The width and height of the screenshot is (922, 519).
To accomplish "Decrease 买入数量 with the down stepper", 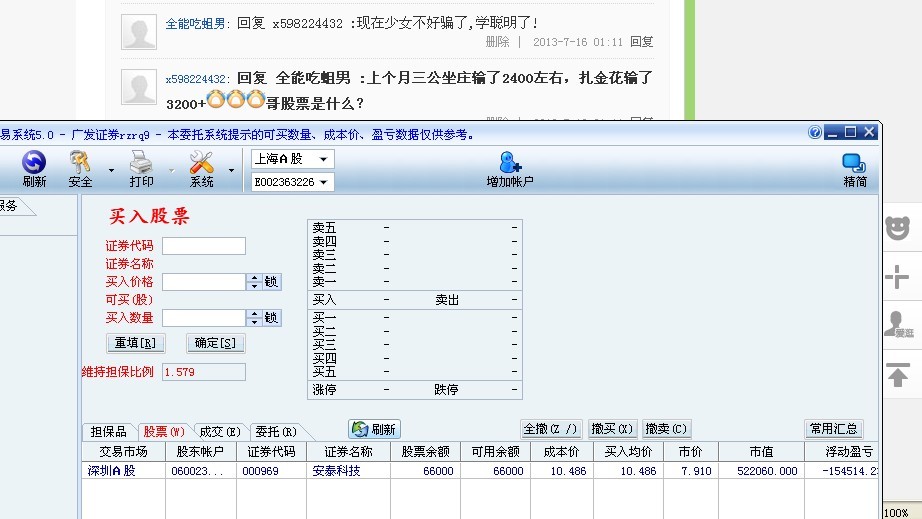I will 254,322.
